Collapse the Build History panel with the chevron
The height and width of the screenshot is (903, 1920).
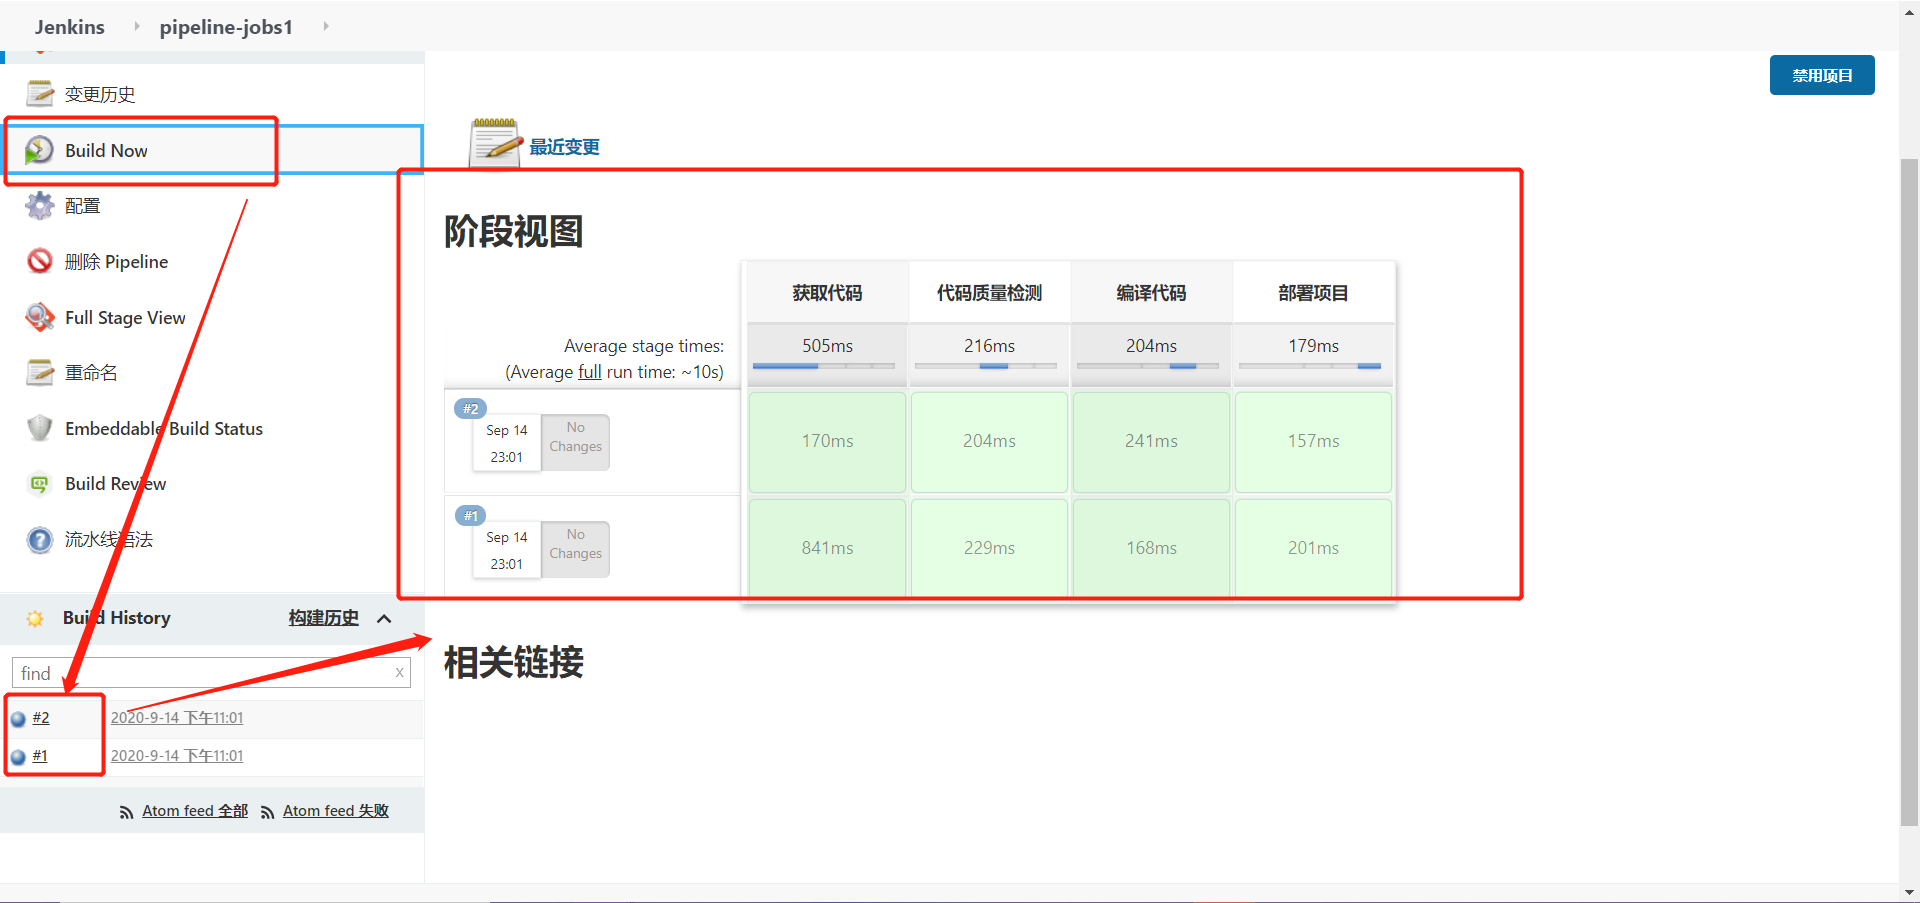(x=384, y=618)
